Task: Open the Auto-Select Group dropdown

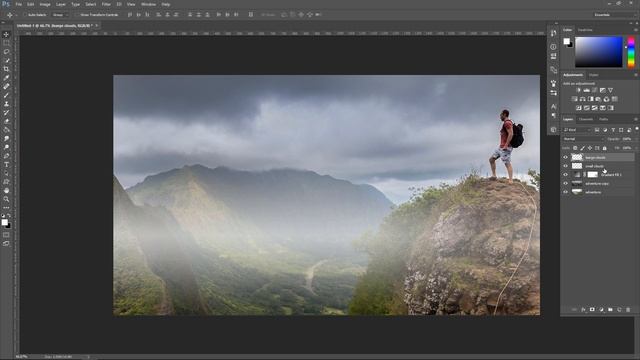Action: tap(60, 15)
